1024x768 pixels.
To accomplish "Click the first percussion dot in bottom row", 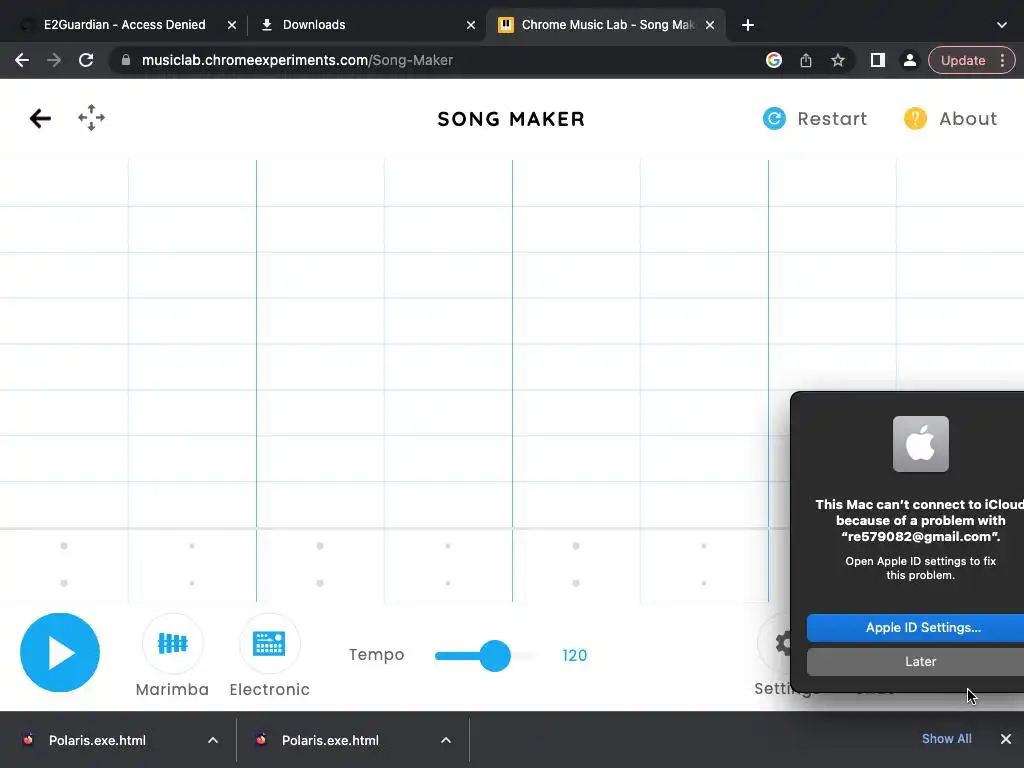I will point(64,583).
